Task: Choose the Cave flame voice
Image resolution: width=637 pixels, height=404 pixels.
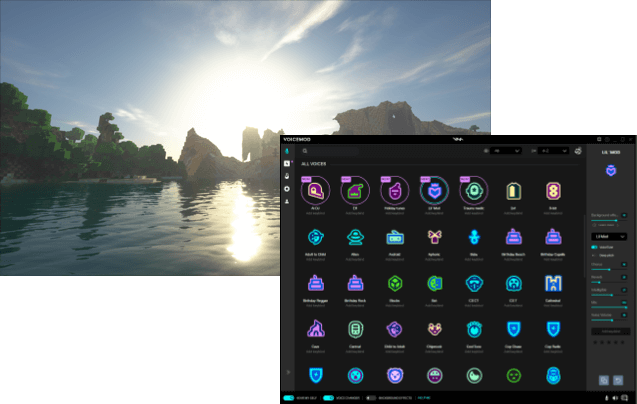Action: 315,329
